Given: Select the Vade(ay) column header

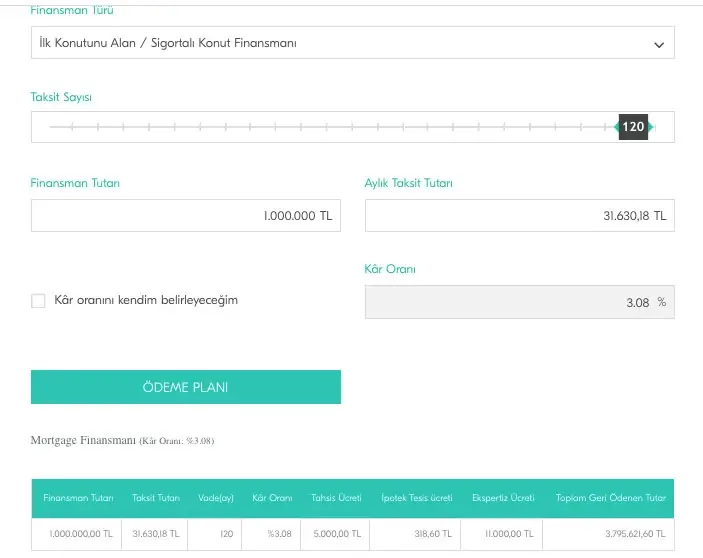Looking at the screenshot, I should coord(214,498).
